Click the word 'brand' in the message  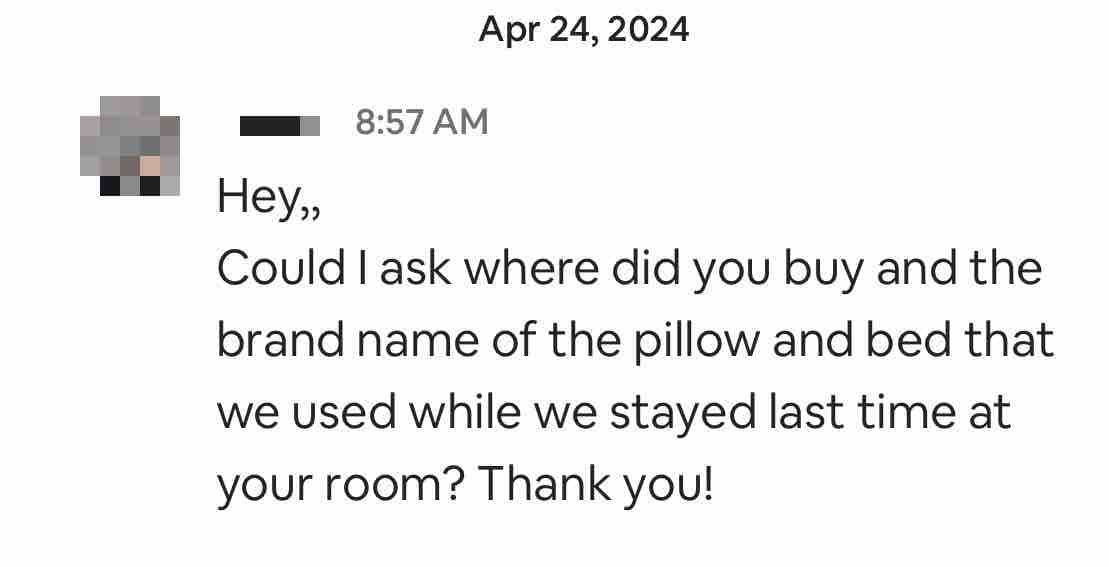280,340
